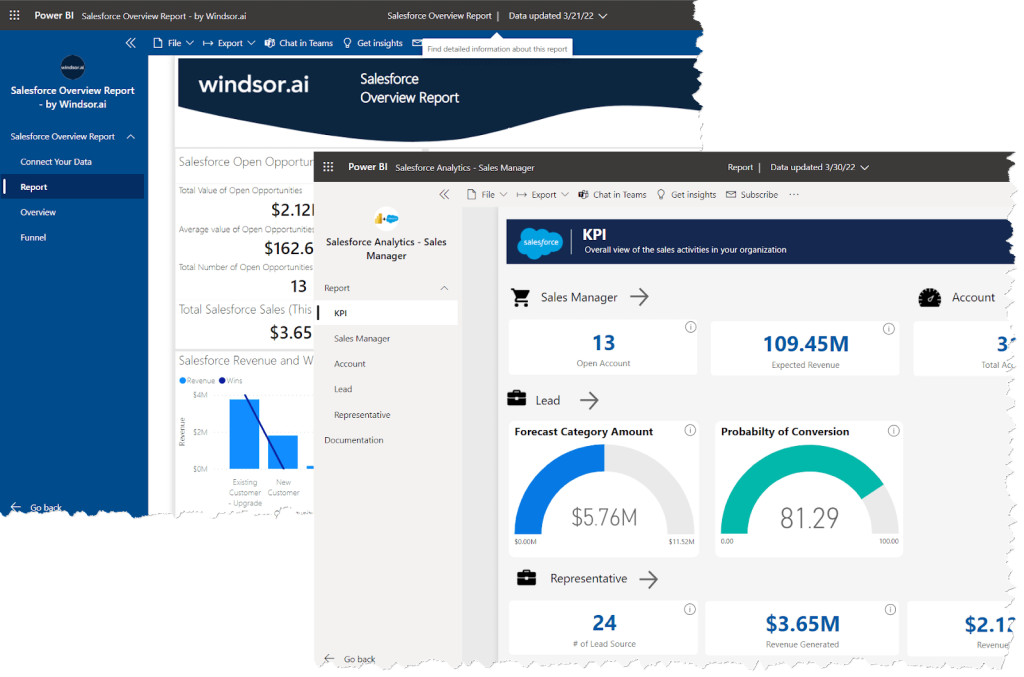Click the Sales Manager shopping cart icon
This screenshot has height=677, width=1024.
[521, 297]
